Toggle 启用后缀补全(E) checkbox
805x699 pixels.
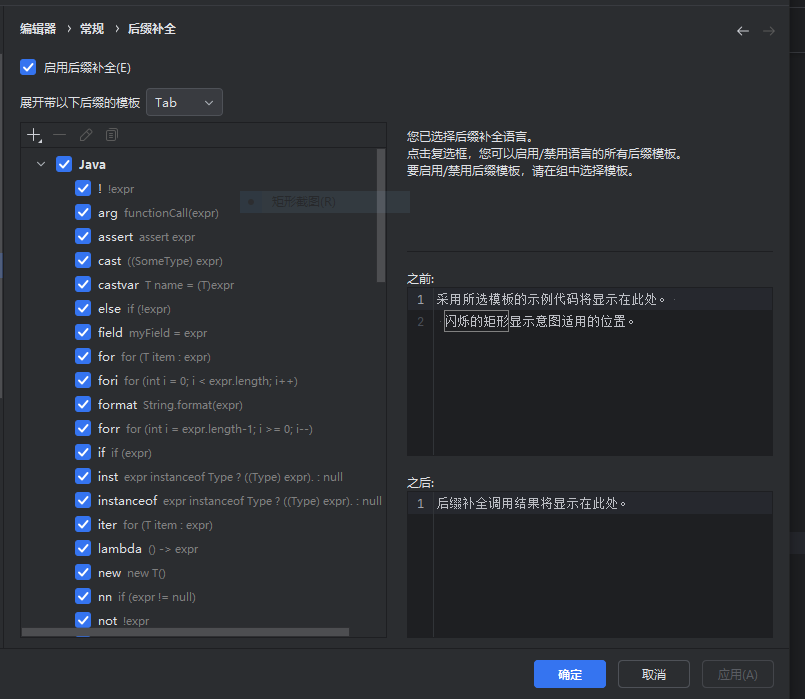(x=28, y=67)
